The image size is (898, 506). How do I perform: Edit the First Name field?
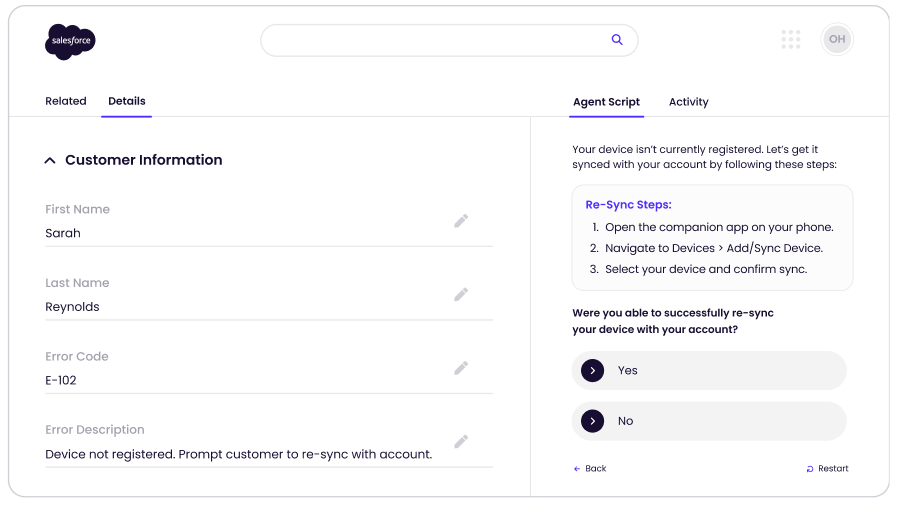(x=461, y=221)
